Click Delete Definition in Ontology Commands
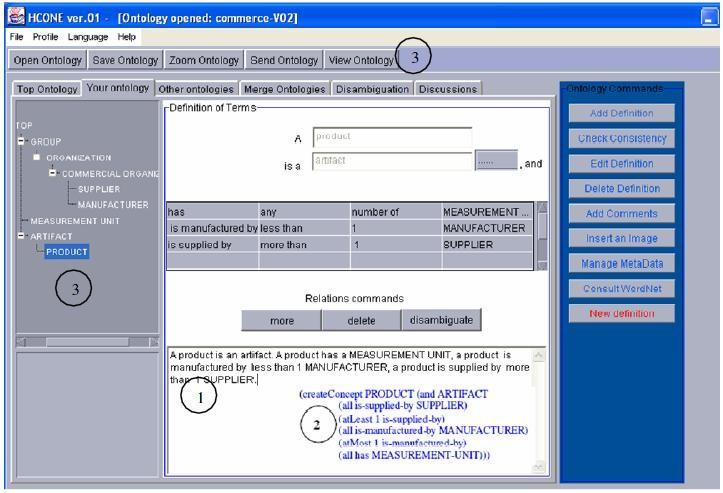723x493 pixels. (622, 189)
